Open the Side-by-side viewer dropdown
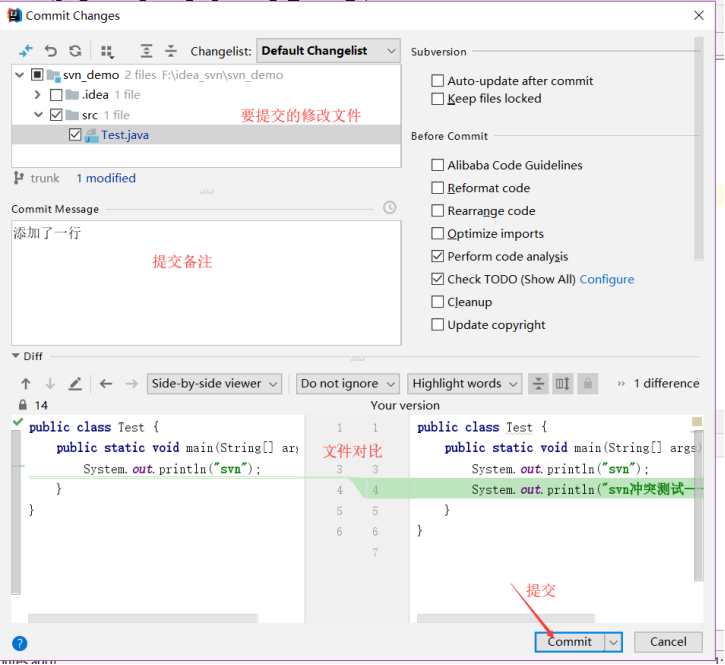Viewport: 725px width, 665px height. (x=214, y=384)
